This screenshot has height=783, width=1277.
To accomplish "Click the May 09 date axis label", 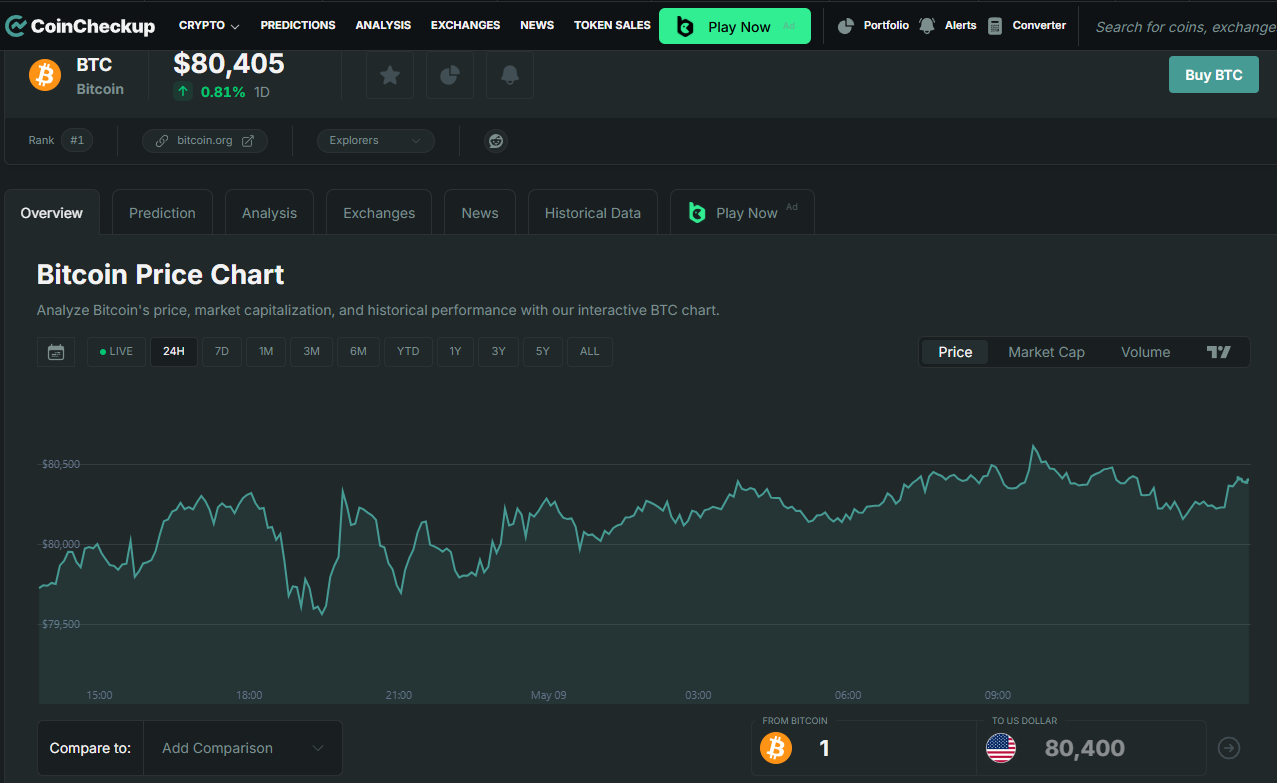I will tap(548, 695).
